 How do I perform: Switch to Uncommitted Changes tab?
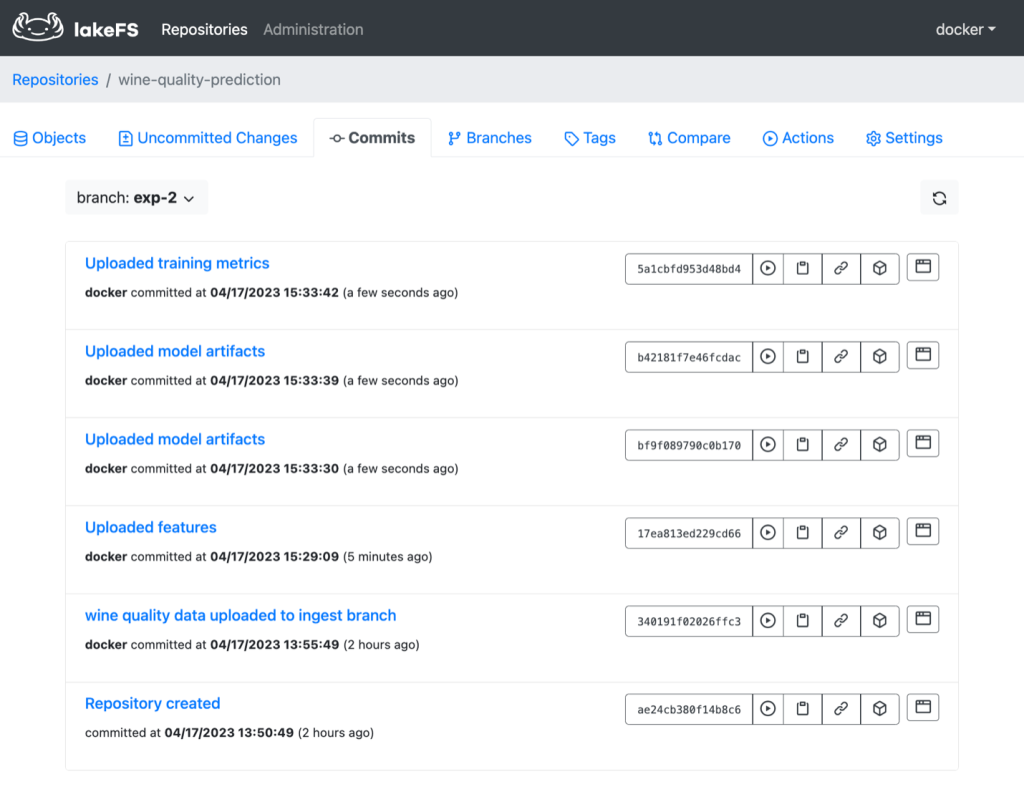208,138
